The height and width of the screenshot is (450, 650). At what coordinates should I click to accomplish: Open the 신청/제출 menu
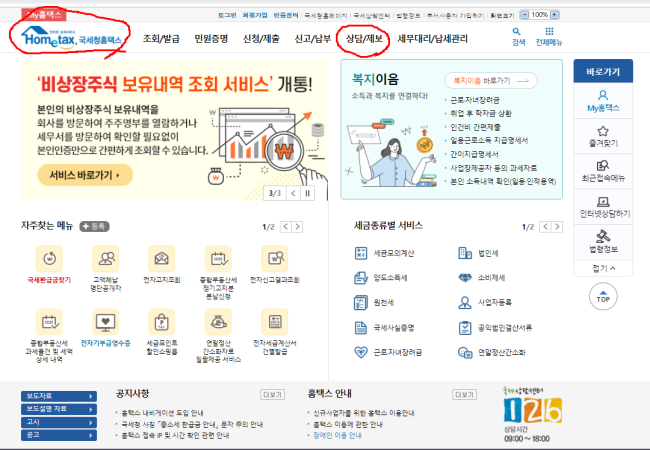pyautogui.click(x=261, y=39)
